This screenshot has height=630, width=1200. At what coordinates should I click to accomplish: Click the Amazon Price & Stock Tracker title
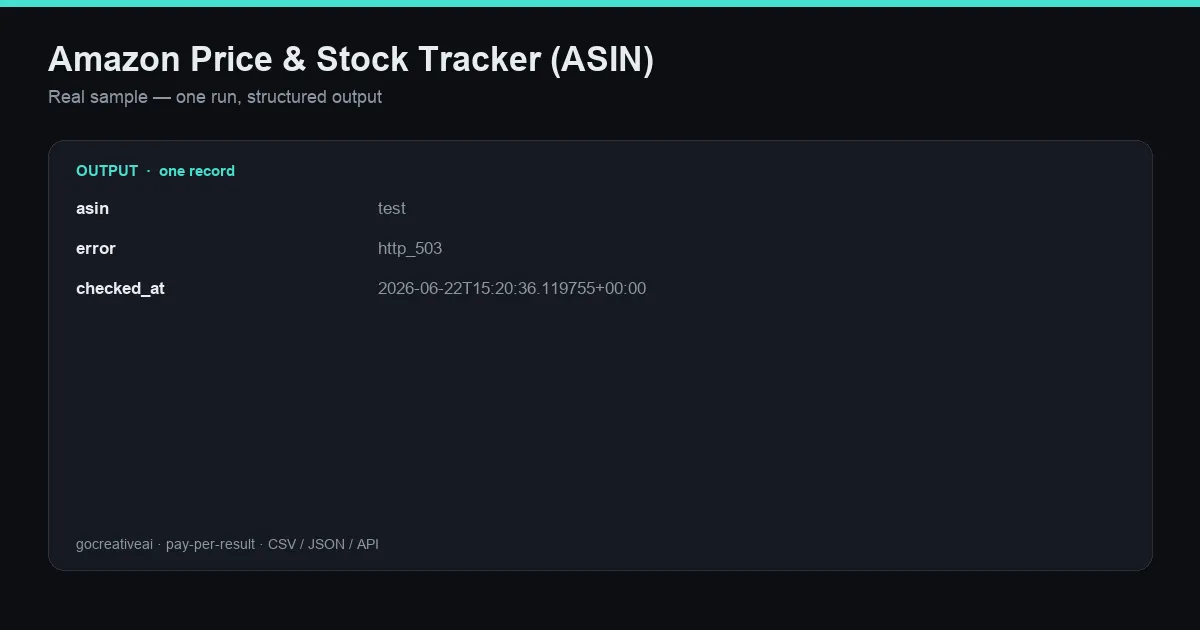point(351,60)
